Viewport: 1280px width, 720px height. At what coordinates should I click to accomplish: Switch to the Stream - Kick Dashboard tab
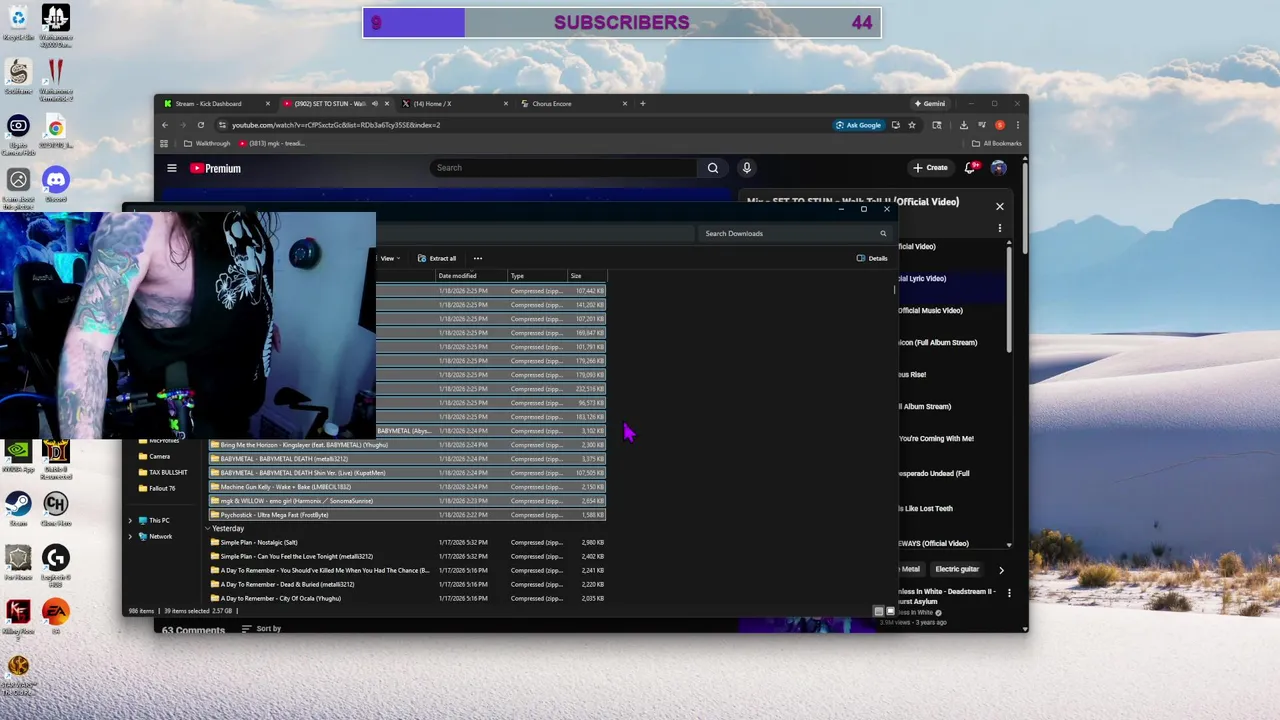tap(215, 104)
